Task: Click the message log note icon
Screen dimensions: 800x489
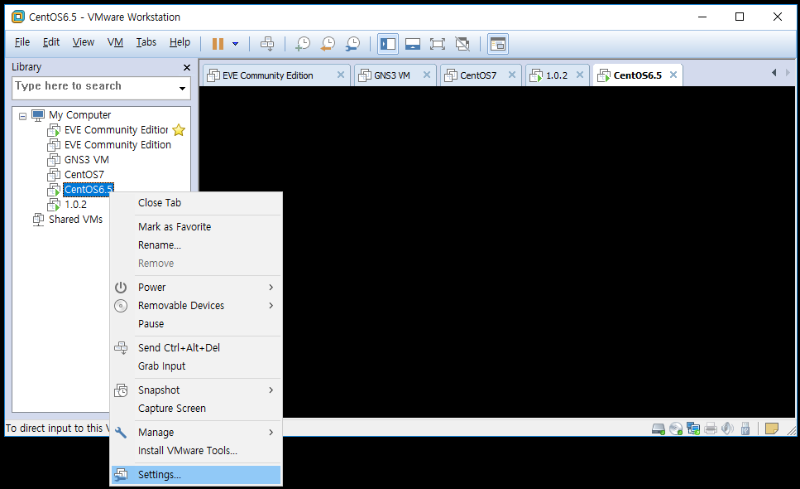Action: [x=772, y=429]
